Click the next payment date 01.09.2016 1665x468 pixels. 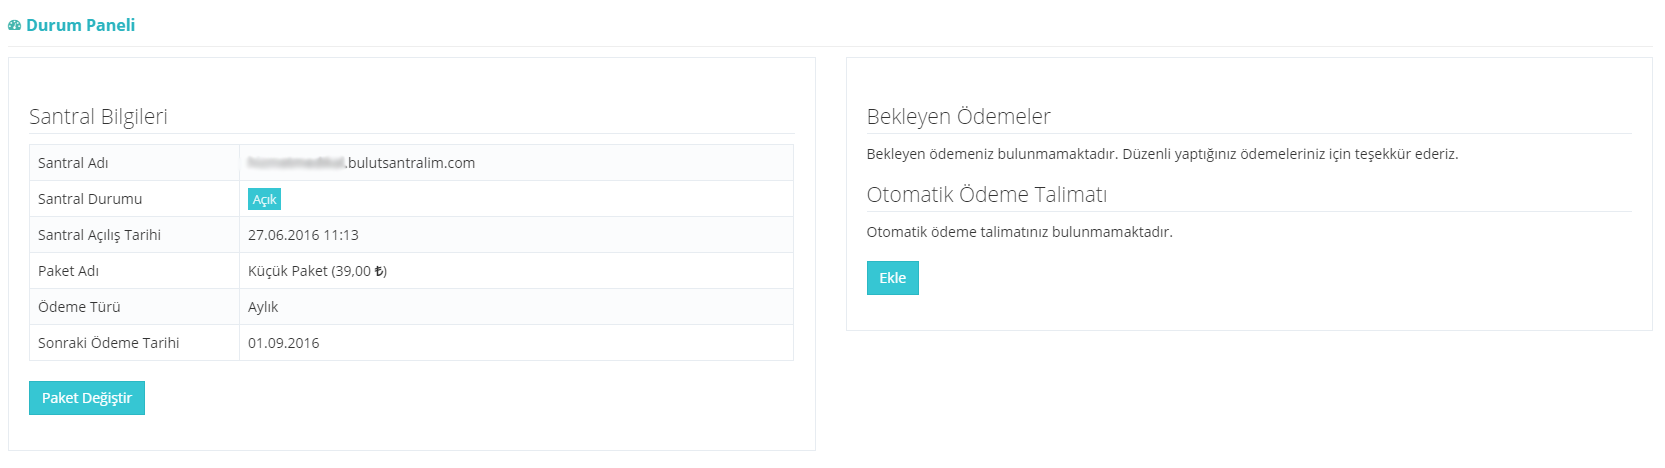click(x=284, y=343)
